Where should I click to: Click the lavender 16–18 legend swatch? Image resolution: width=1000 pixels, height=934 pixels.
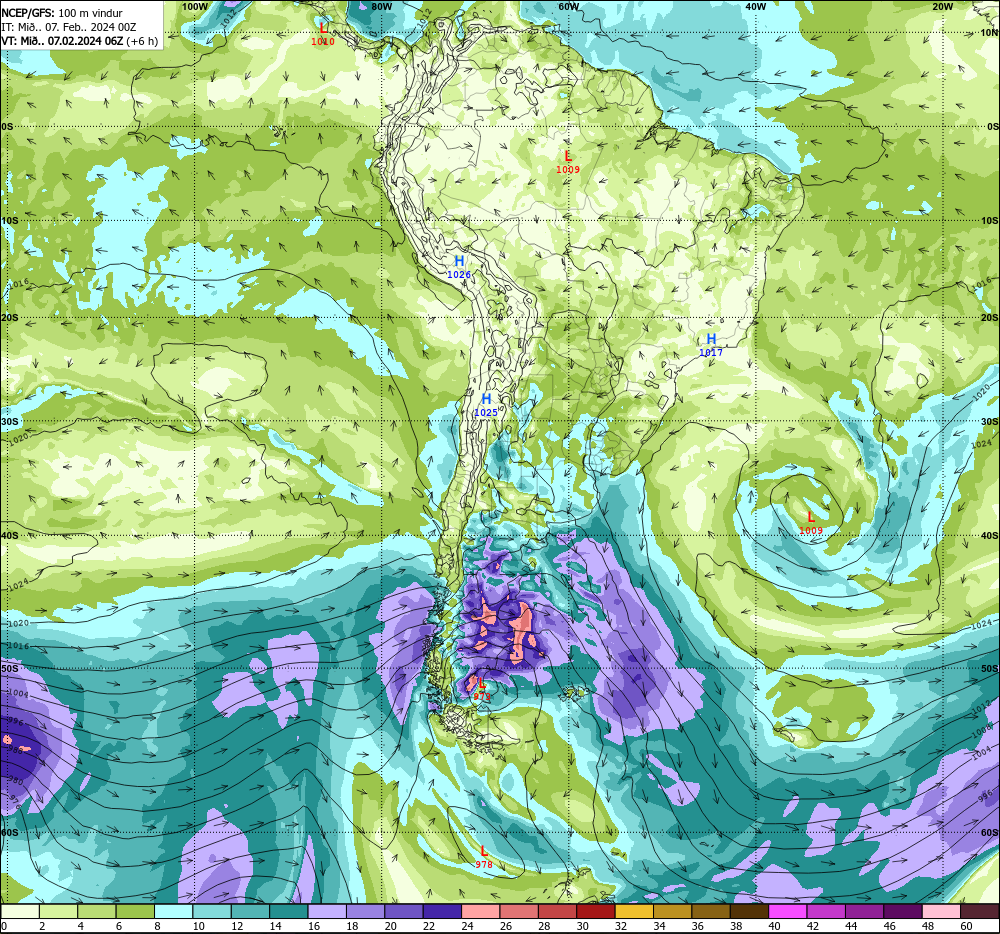[327, 912]
